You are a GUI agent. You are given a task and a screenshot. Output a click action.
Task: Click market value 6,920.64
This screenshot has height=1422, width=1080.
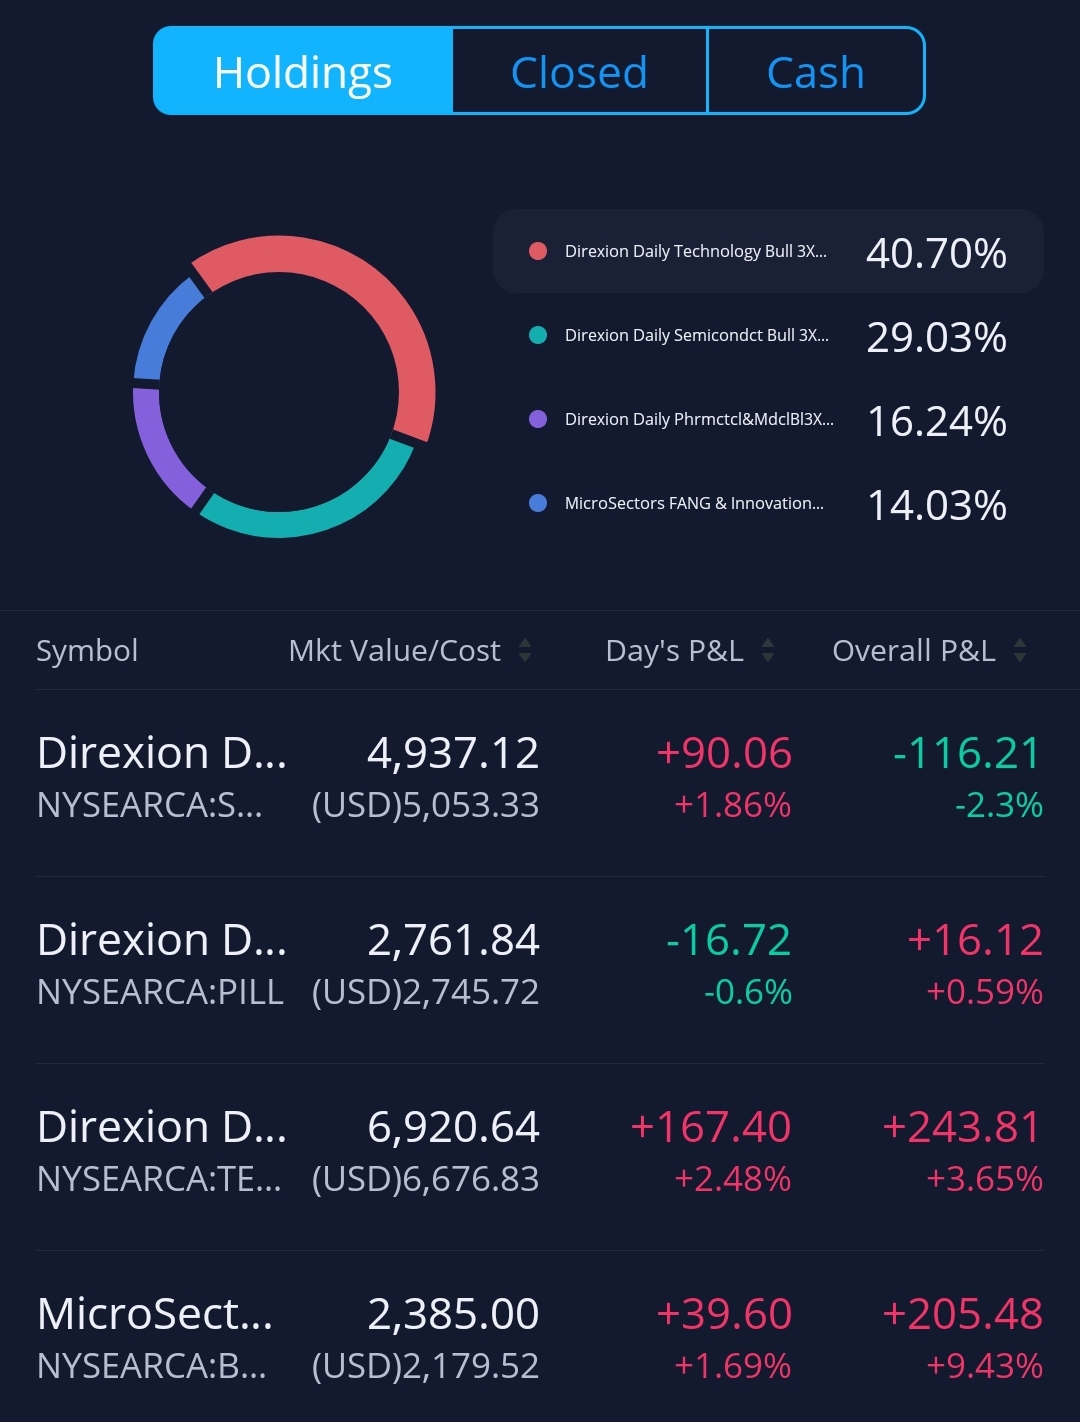pyautogui.click(x=453, y=1127)
